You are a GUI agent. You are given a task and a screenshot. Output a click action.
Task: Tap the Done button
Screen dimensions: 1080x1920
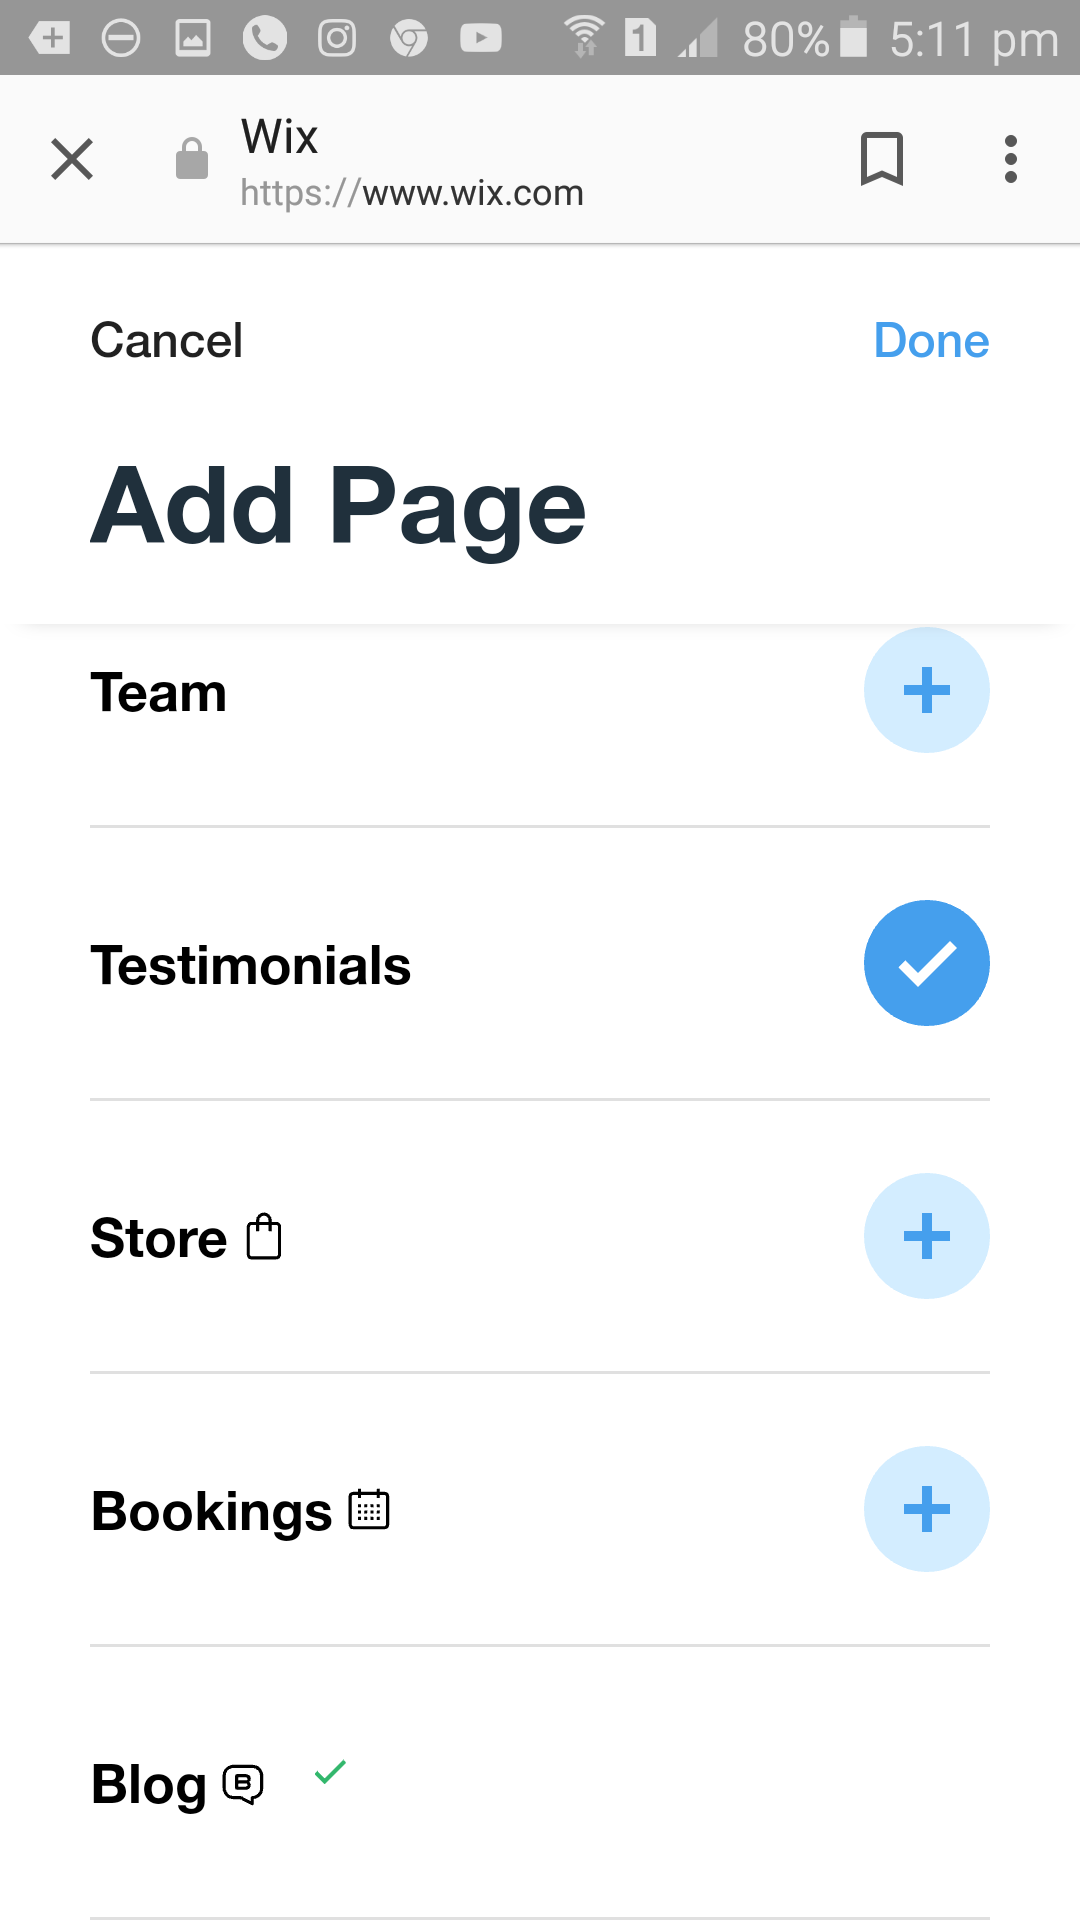point(930,341)
